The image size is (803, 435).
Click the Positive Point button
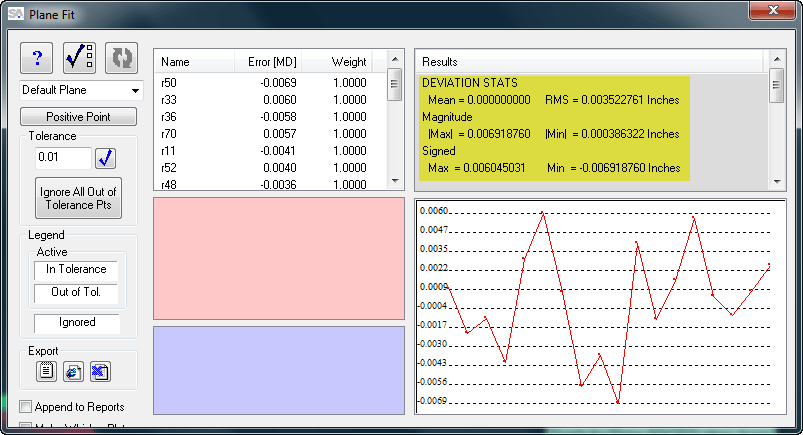78,117
